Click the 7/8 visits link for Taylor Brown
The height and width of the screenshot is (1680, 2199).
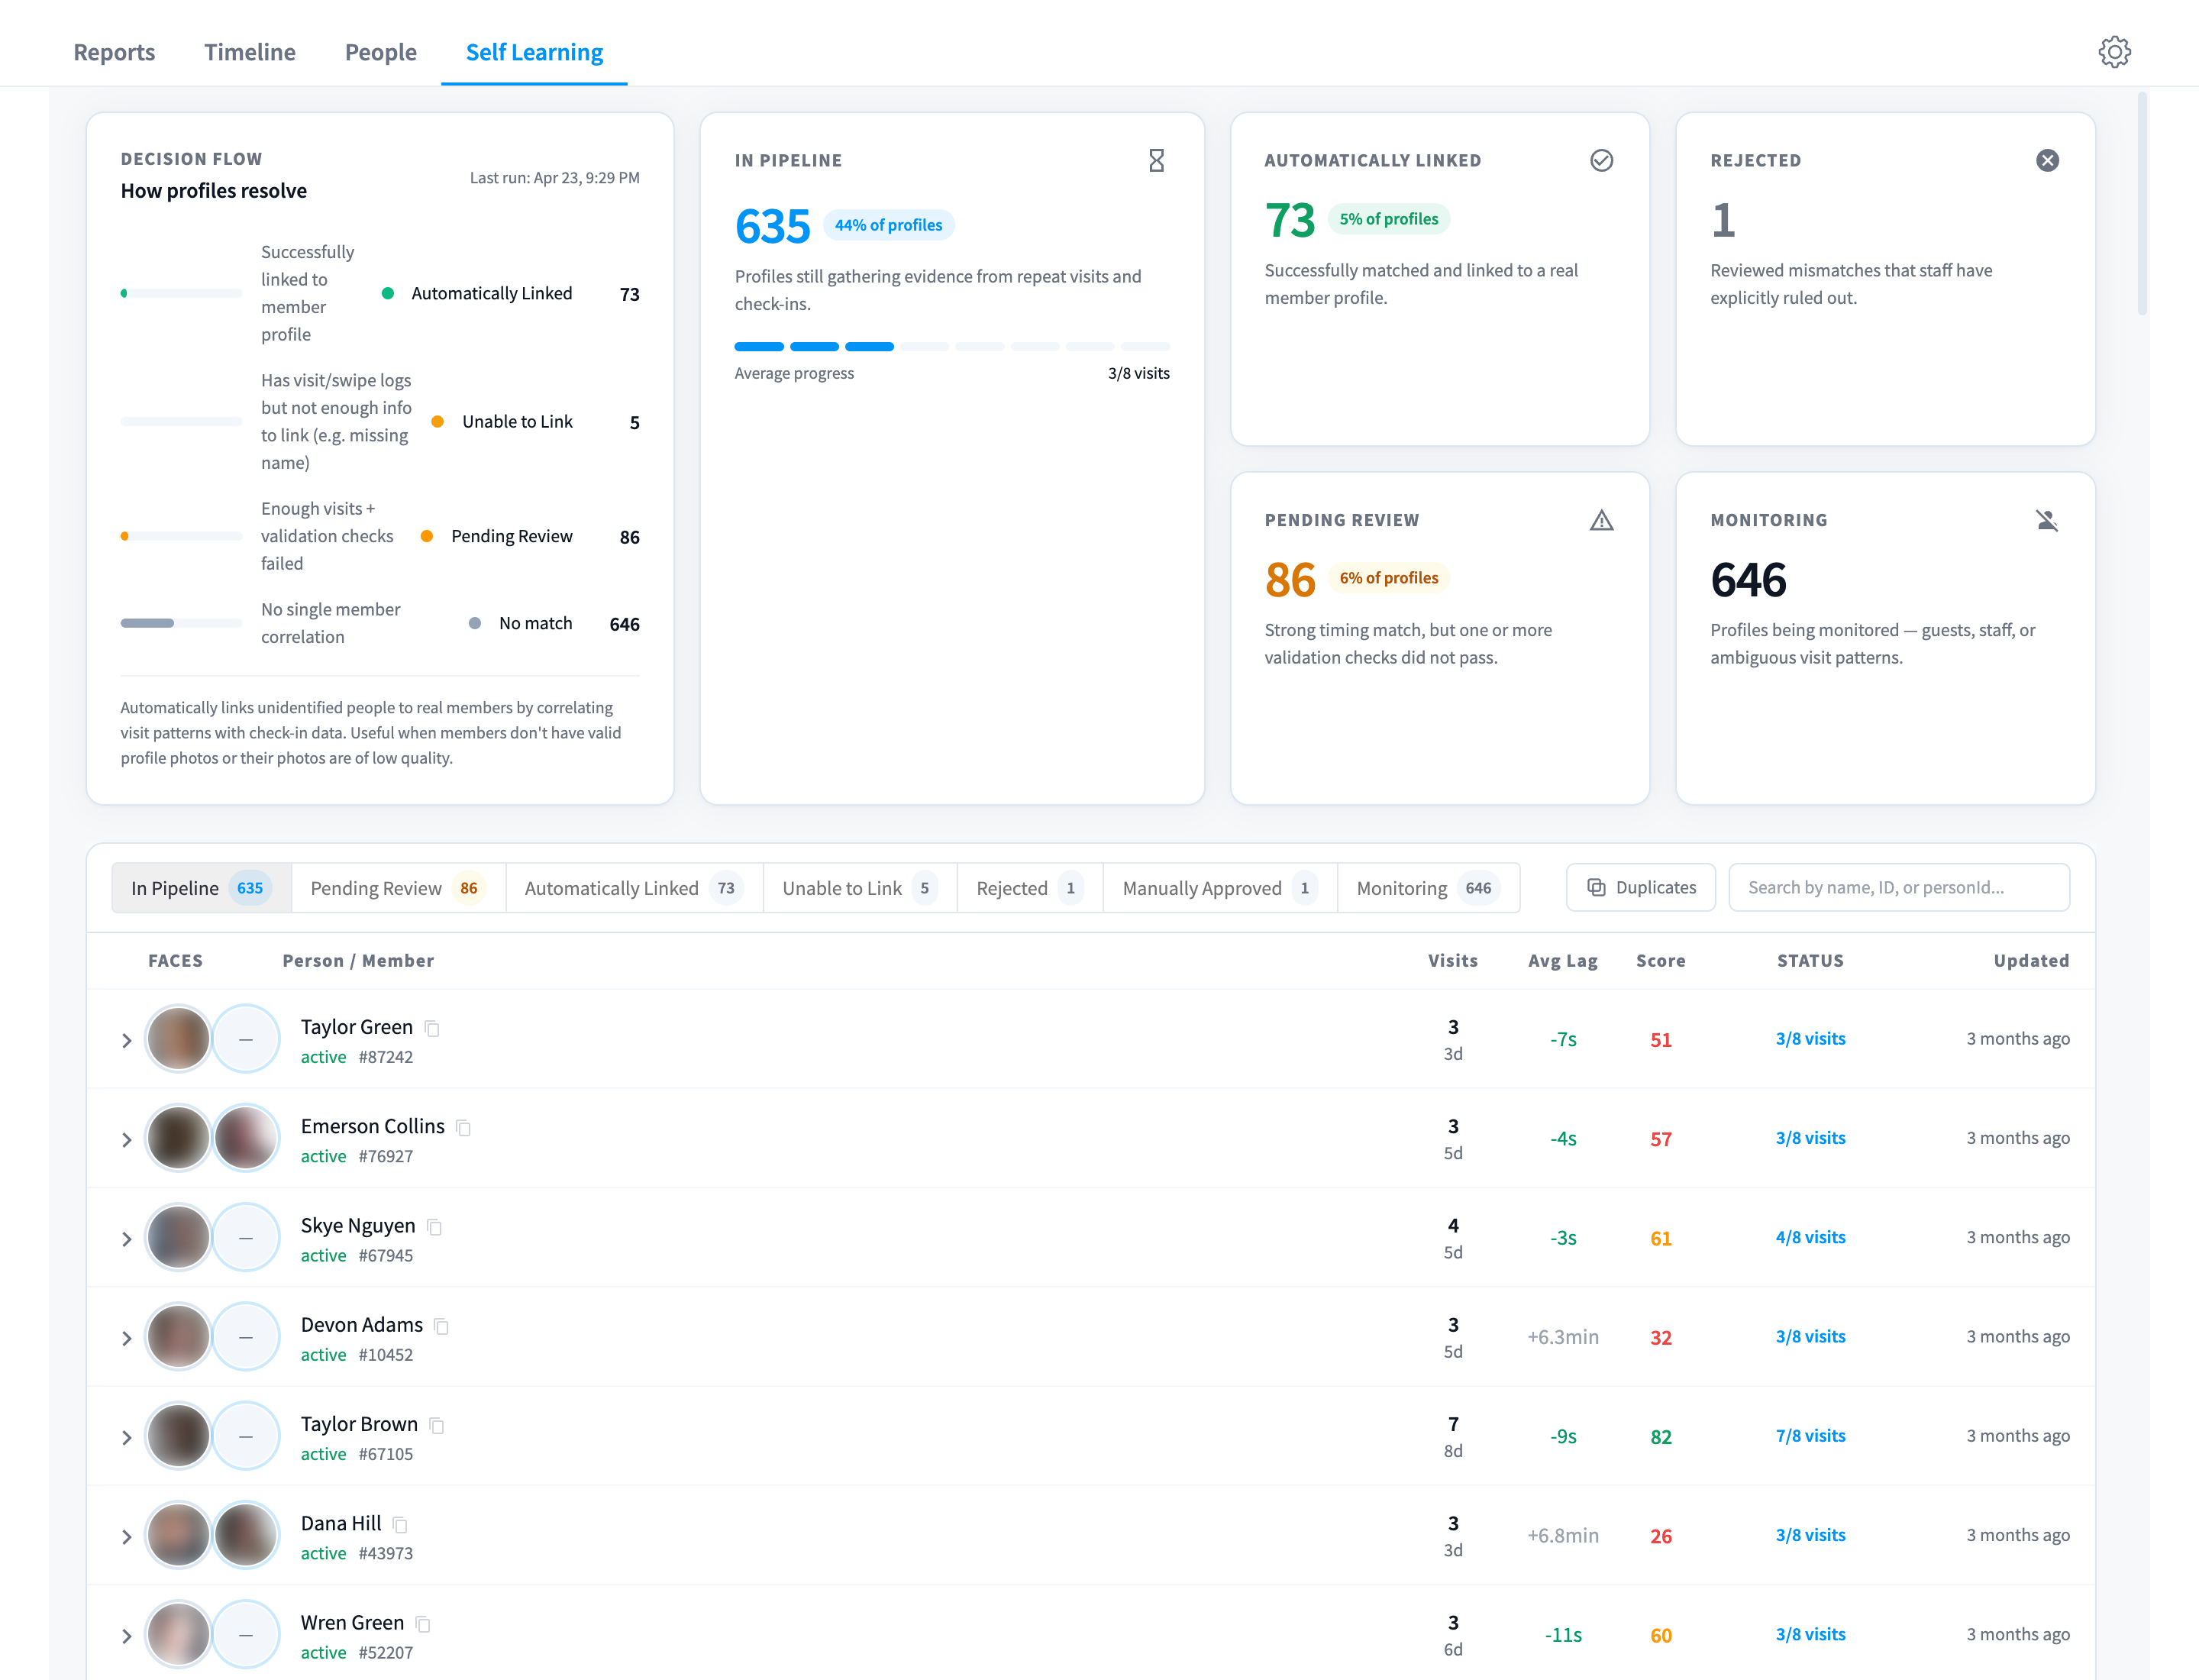[x=1810, y=1436]
